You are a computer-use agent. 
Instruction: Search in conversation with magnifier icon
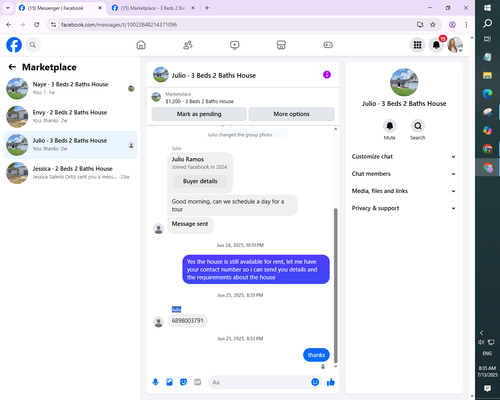(x=418, y=126)
